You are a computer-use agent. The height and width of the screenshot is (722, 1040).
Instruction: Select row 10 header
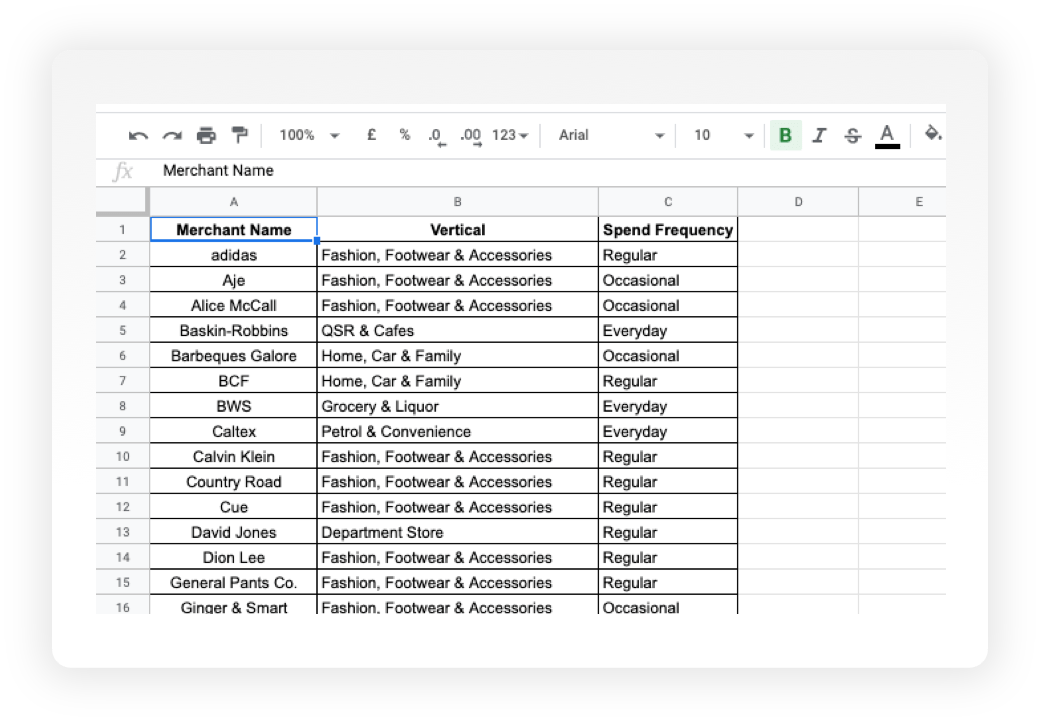click(x=123, y=456)
